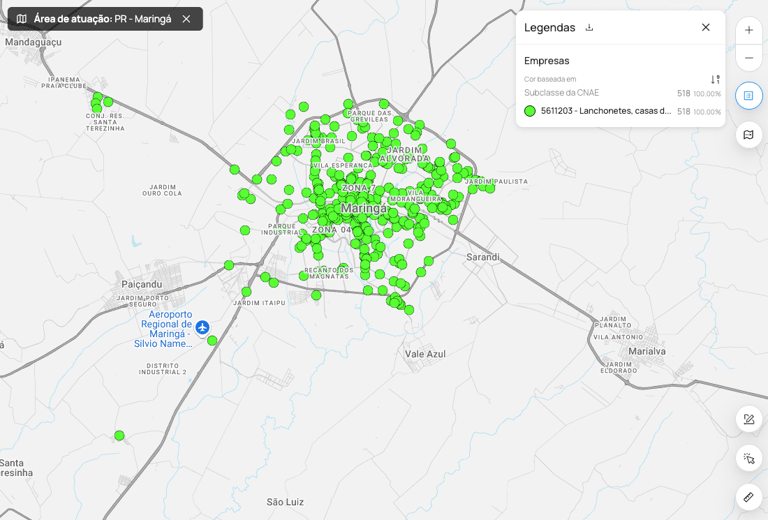Zoom in with the plus button
The image size is (768, 520).
(x=749, y=30)
